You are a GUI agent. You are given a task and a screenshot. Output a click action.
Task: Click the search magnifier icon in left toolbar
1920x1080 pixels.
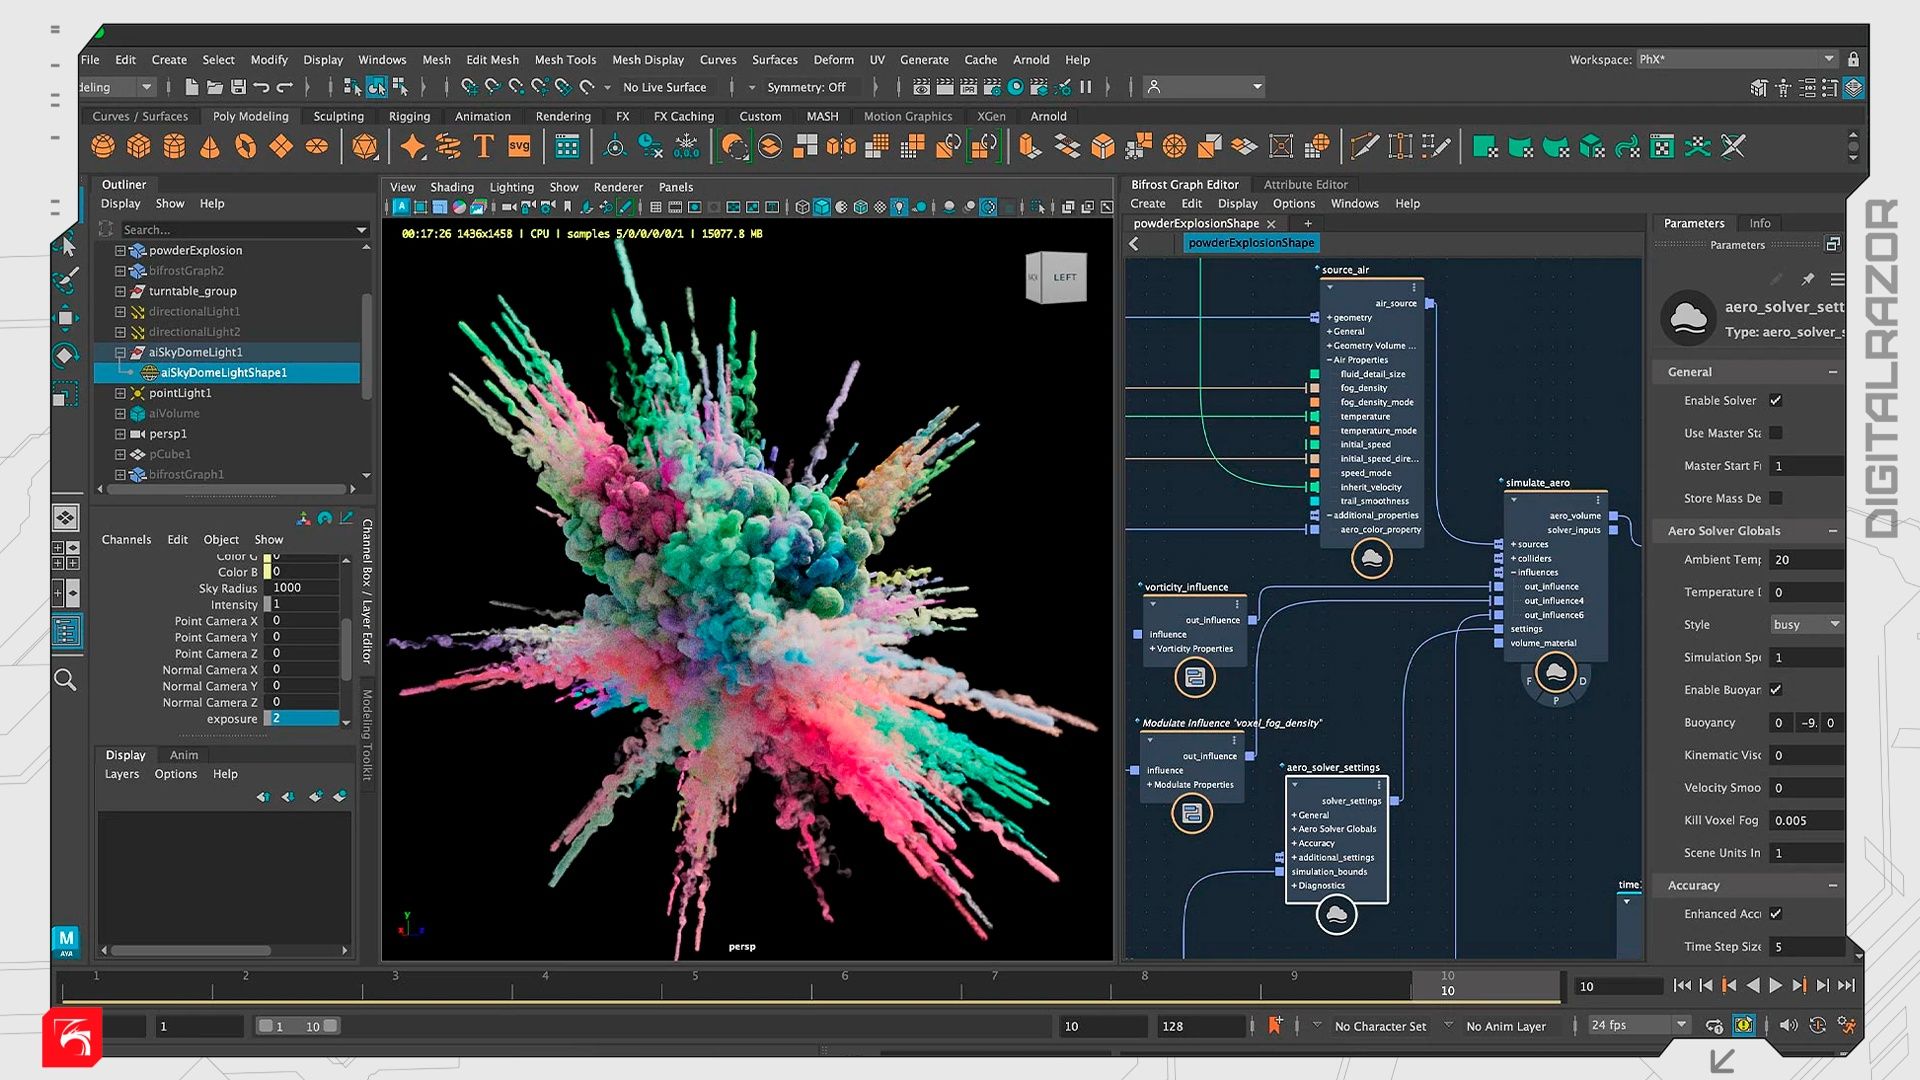coord(65,680)
